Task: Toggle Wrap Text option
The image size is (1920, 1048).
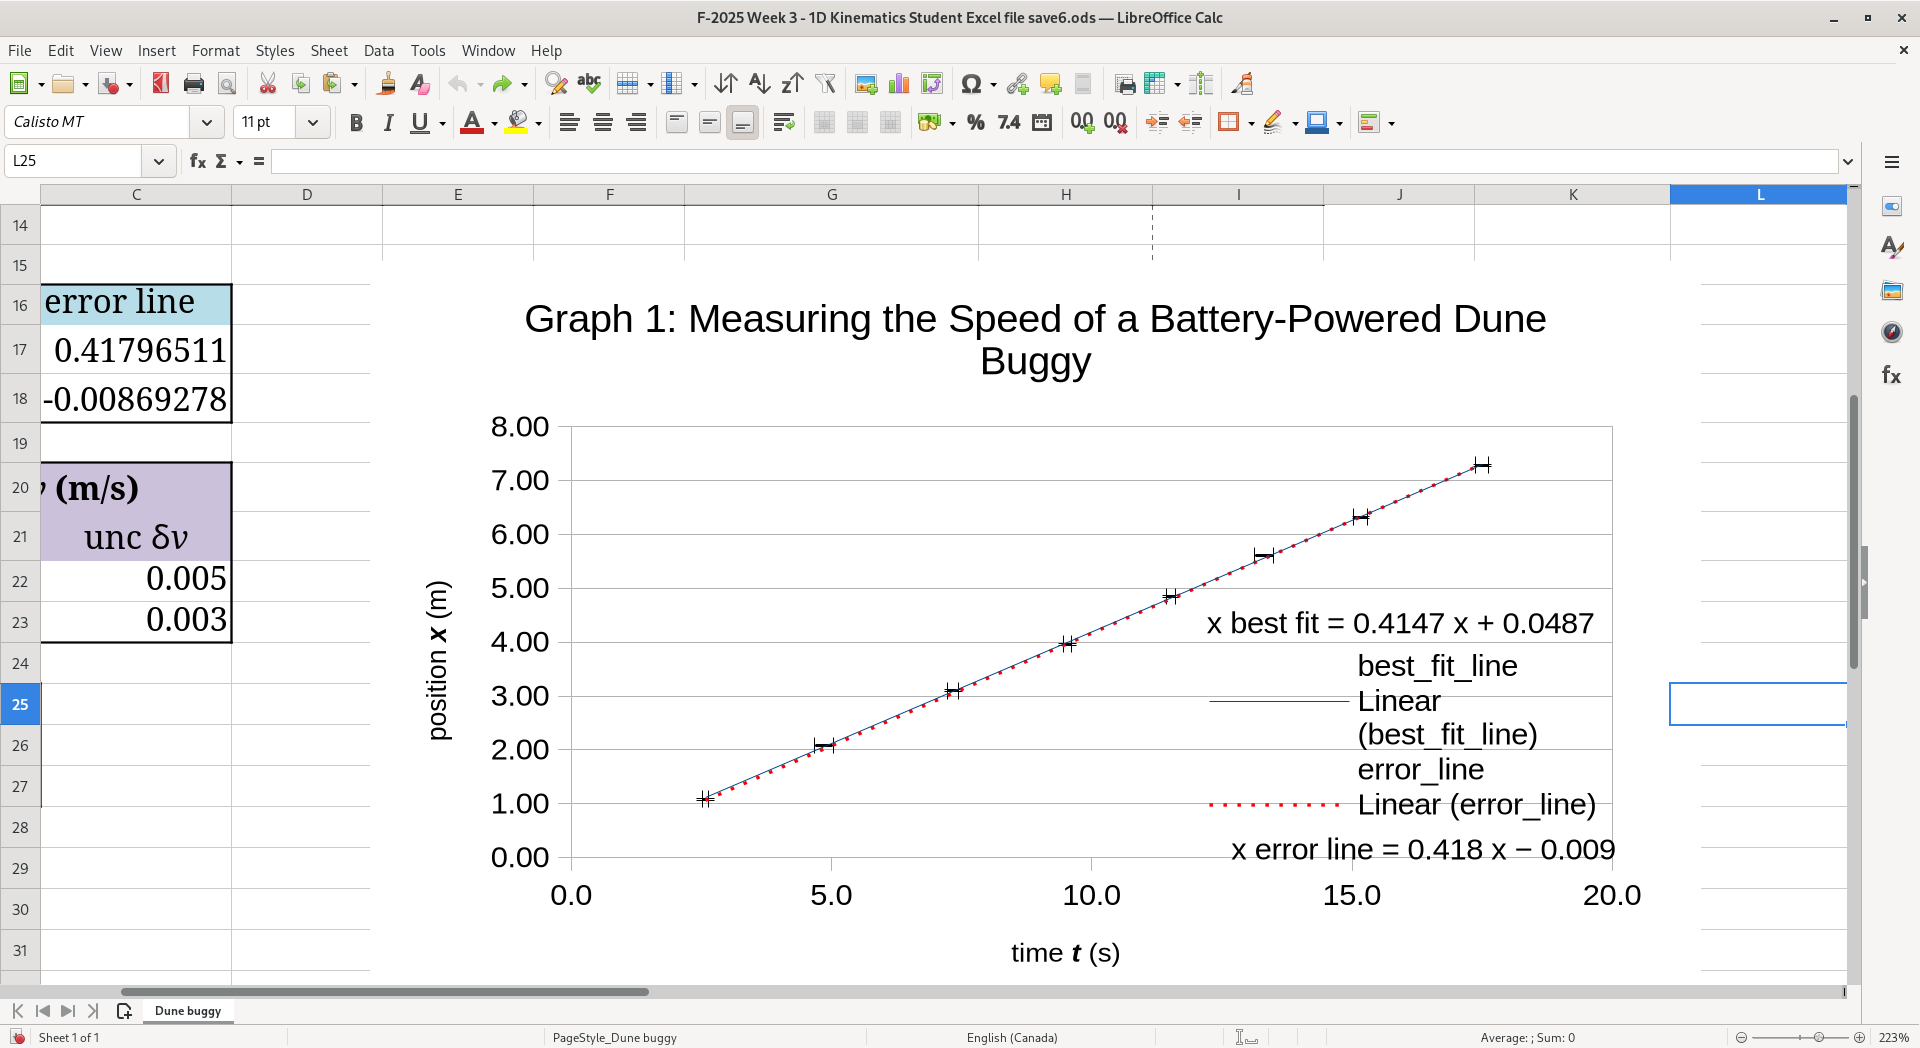Action: (783, 122)
